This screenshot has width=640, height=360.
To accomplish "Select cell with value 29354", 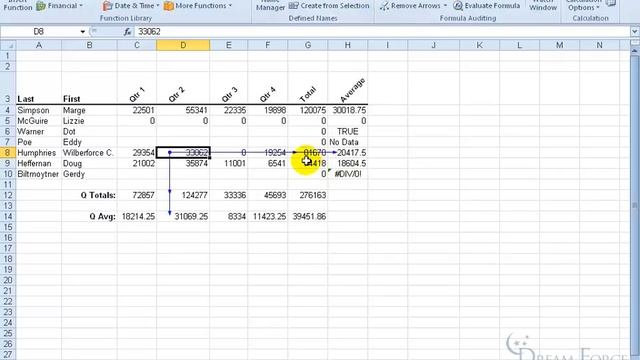I will tap(137, 153).
